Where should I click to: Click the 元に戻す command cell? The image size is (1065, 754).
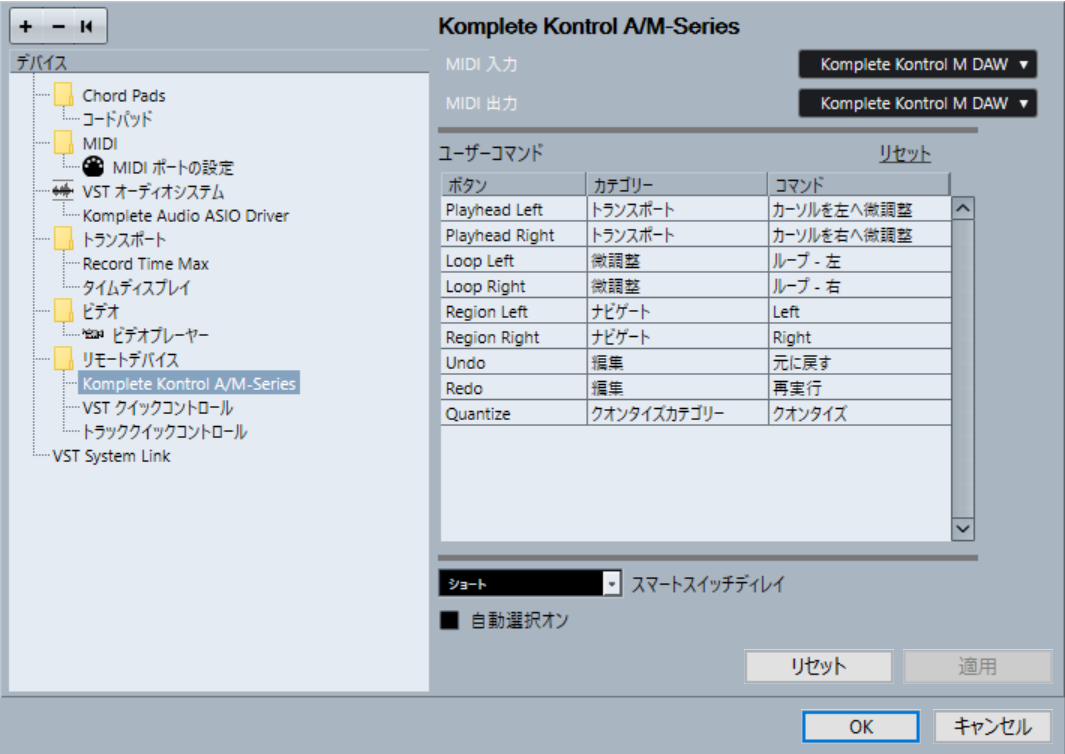coord(859,363)
